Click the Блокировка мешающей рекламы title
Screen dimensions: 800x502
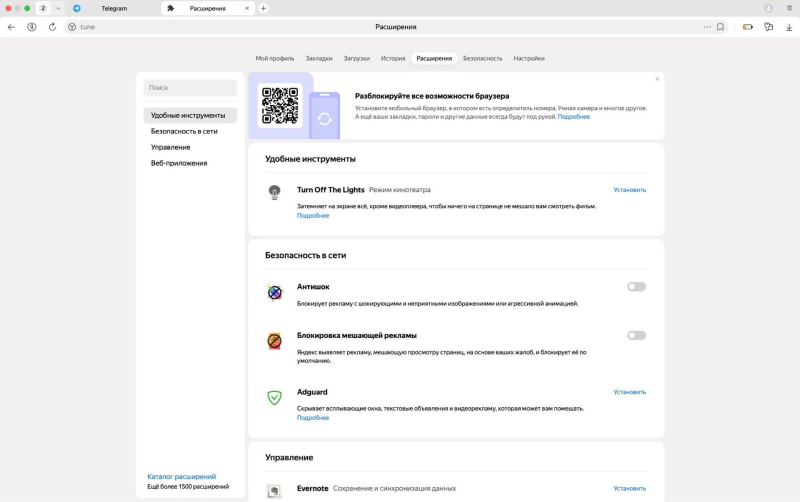[x=357, y=335]
